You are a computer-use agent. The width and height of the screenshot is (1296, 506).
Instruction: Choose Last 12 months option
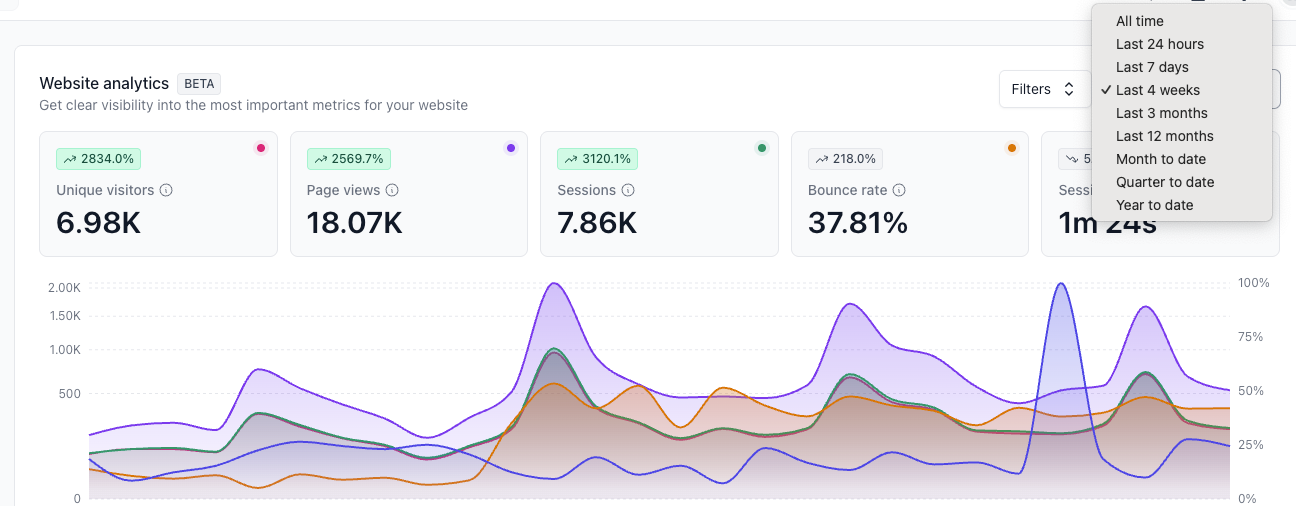[1164, 136]
